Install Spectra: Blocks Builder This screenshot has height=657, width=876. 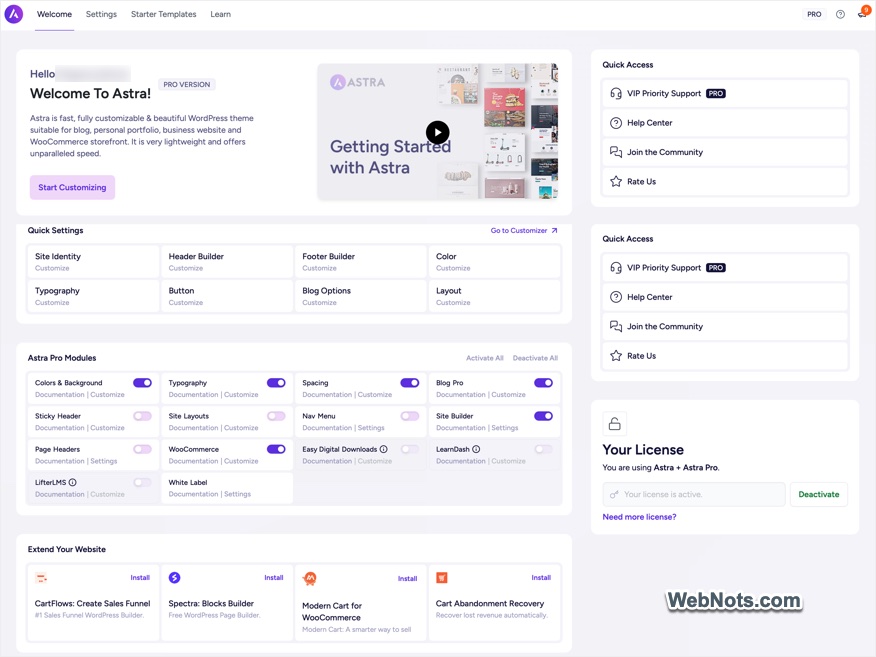274,578
